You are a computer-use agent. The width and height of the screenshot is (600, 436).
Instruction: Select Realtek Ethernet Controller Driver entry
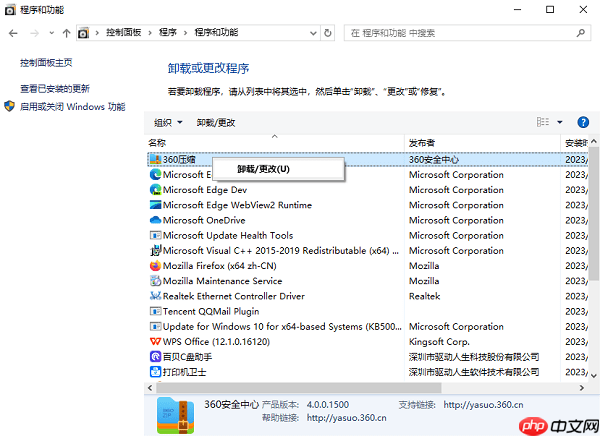tap(367, 296)
